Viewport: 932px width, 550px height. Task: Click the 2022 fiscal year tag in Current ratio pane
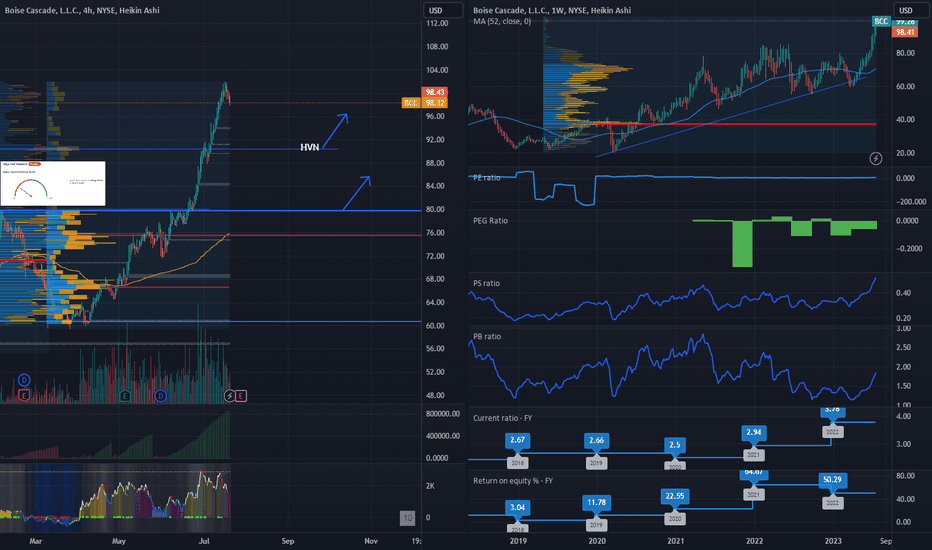pos(832,432)
